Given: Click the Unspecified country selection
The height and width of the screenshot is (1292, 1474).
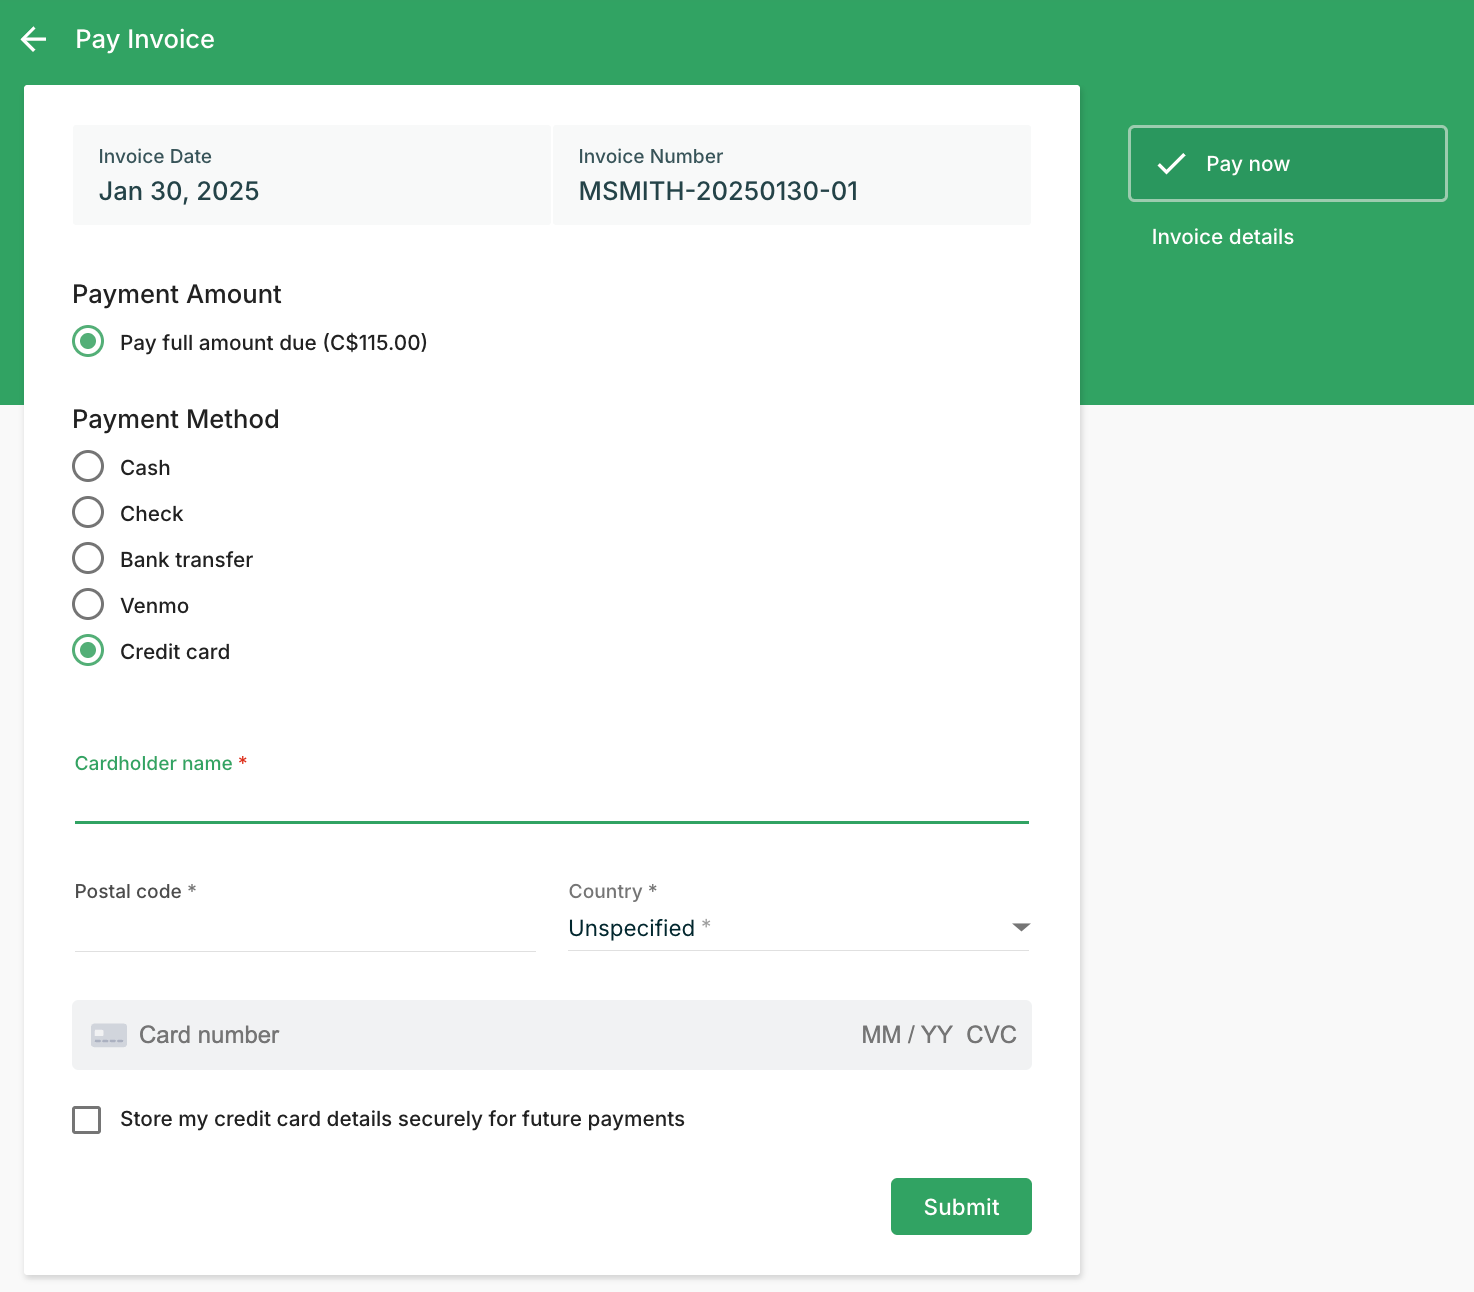Looking at the screenshot, I should click(x=632, y=928).
